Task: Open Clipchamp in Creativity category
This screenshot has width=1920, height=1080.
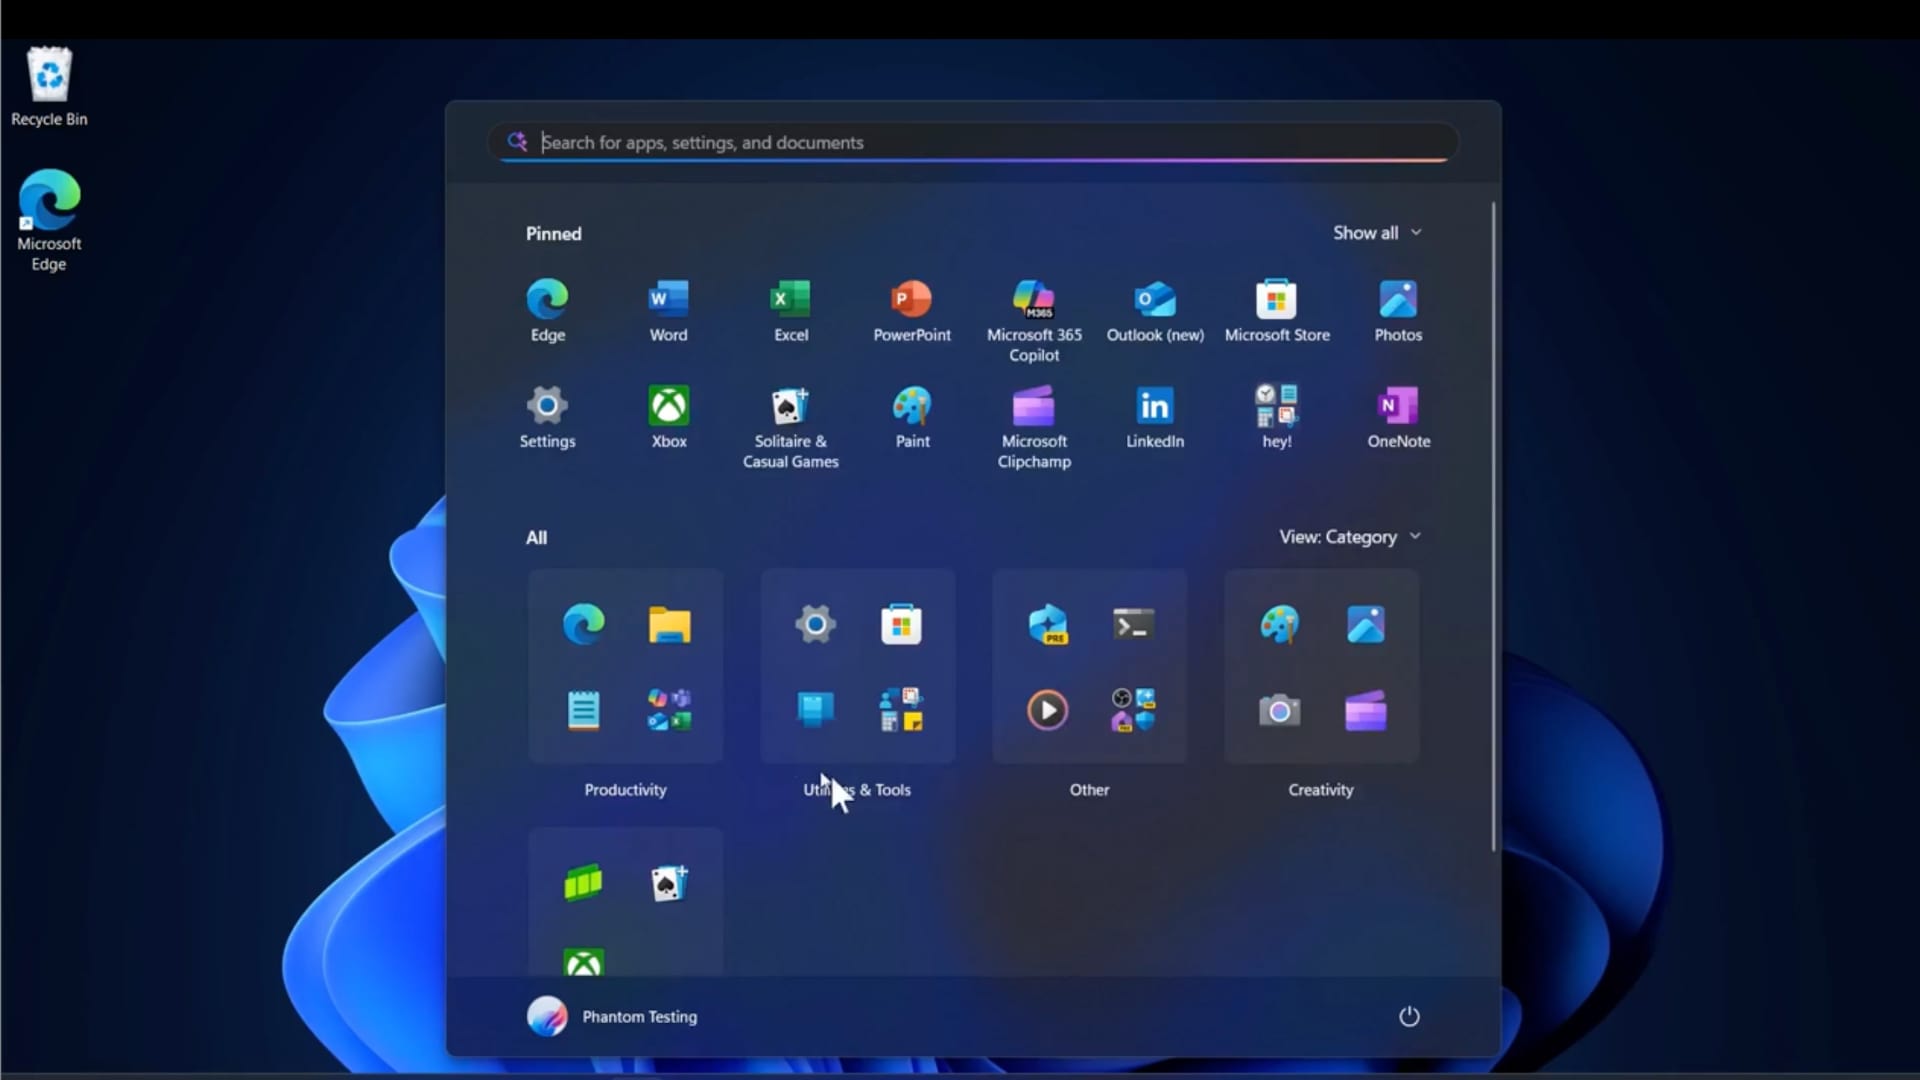Action: point(1365,710)
